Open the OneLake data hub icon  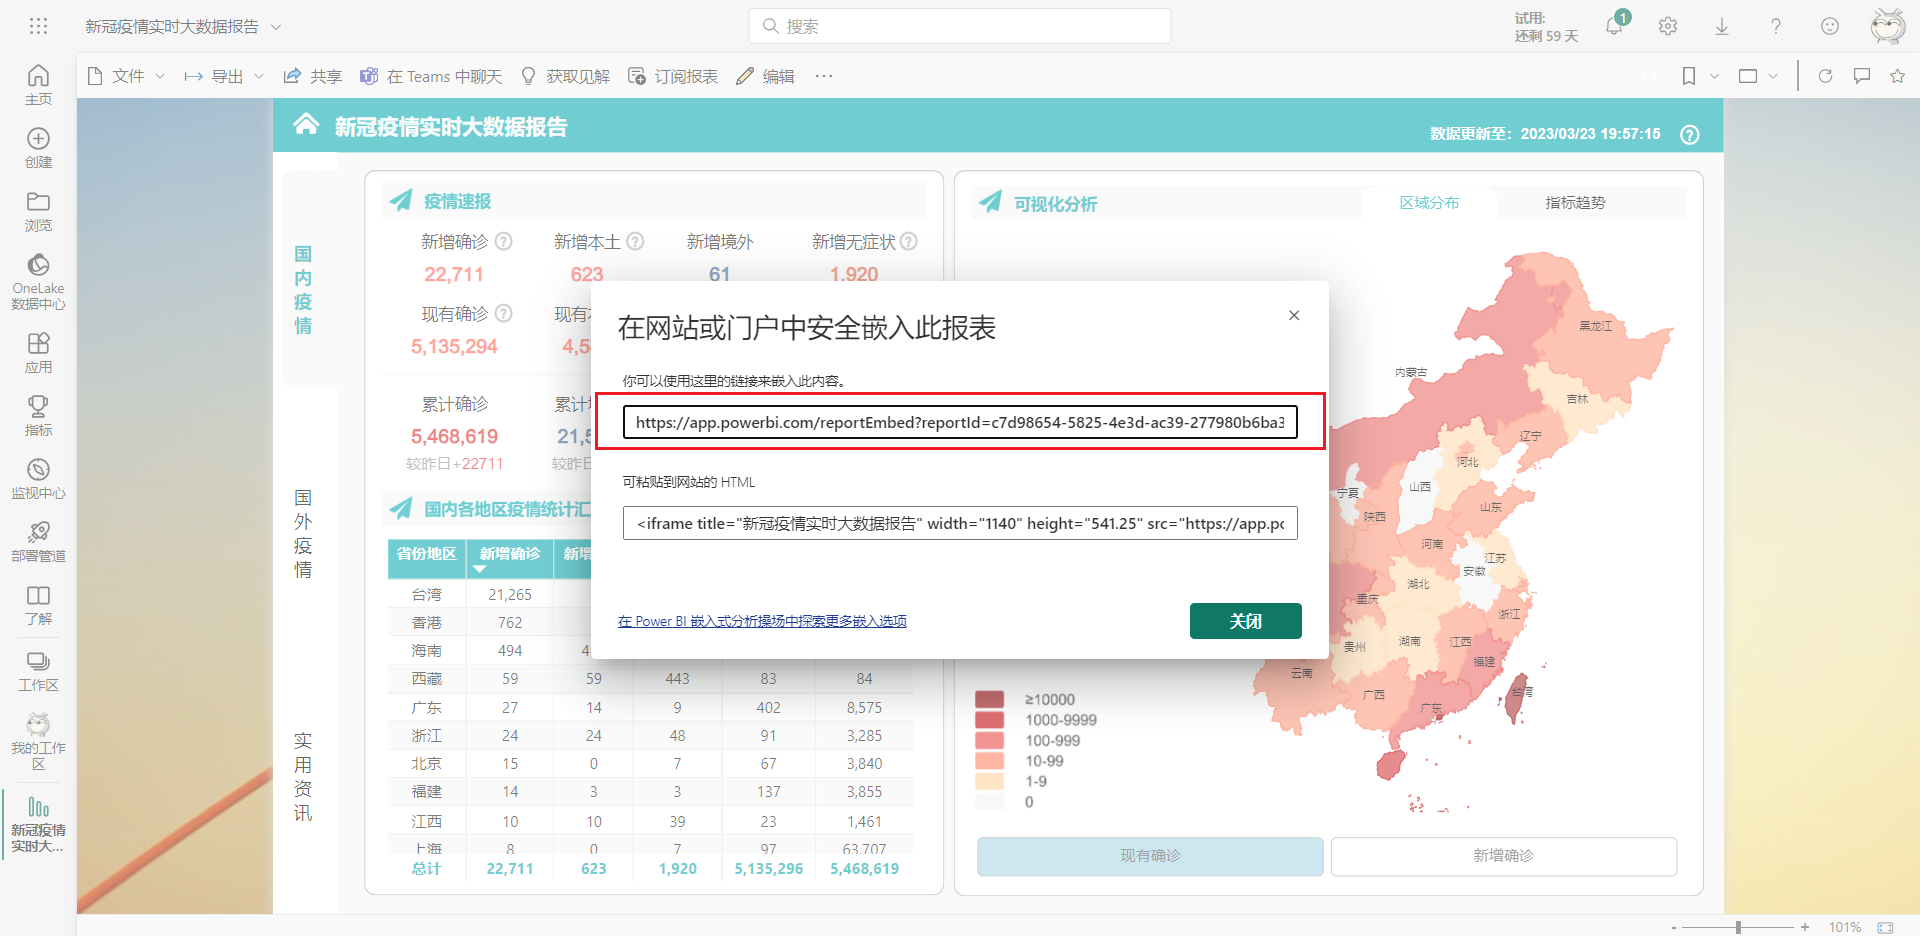pos(38,265)
